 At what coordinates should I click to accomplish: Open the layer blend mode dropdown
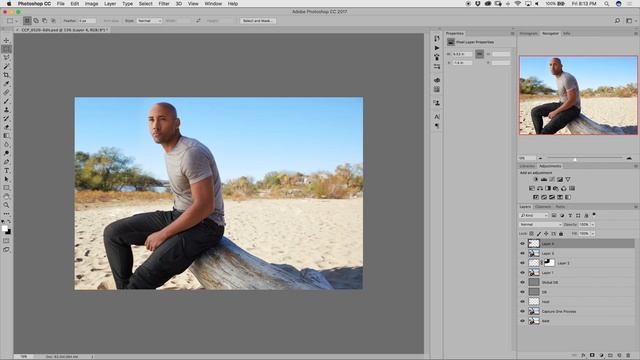pyautogui.click(x=540, y=224)
